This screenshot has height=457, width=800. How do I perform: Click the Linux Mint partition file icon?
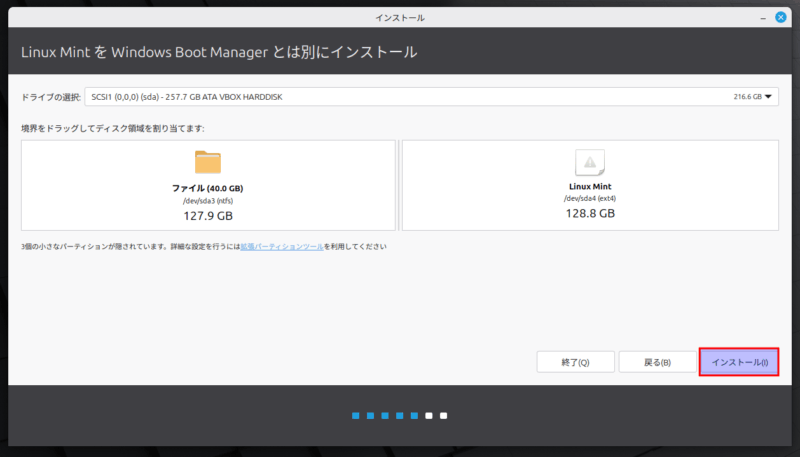click(x=589, y=162)
